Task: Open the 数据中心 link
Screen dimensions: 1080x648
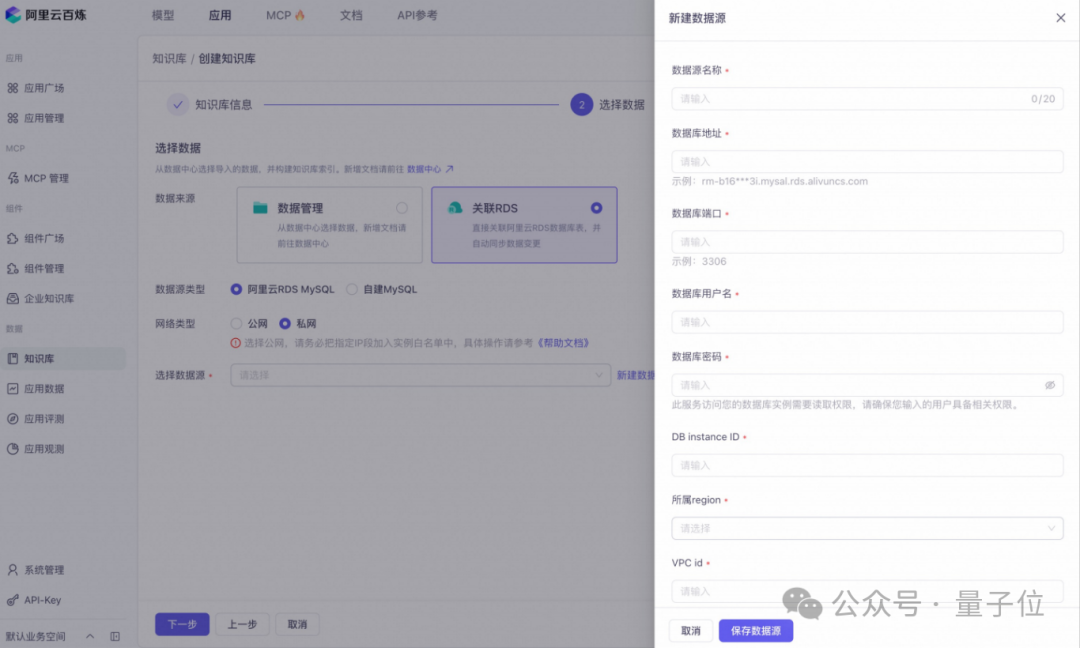Action: click(x=430, y=169)
